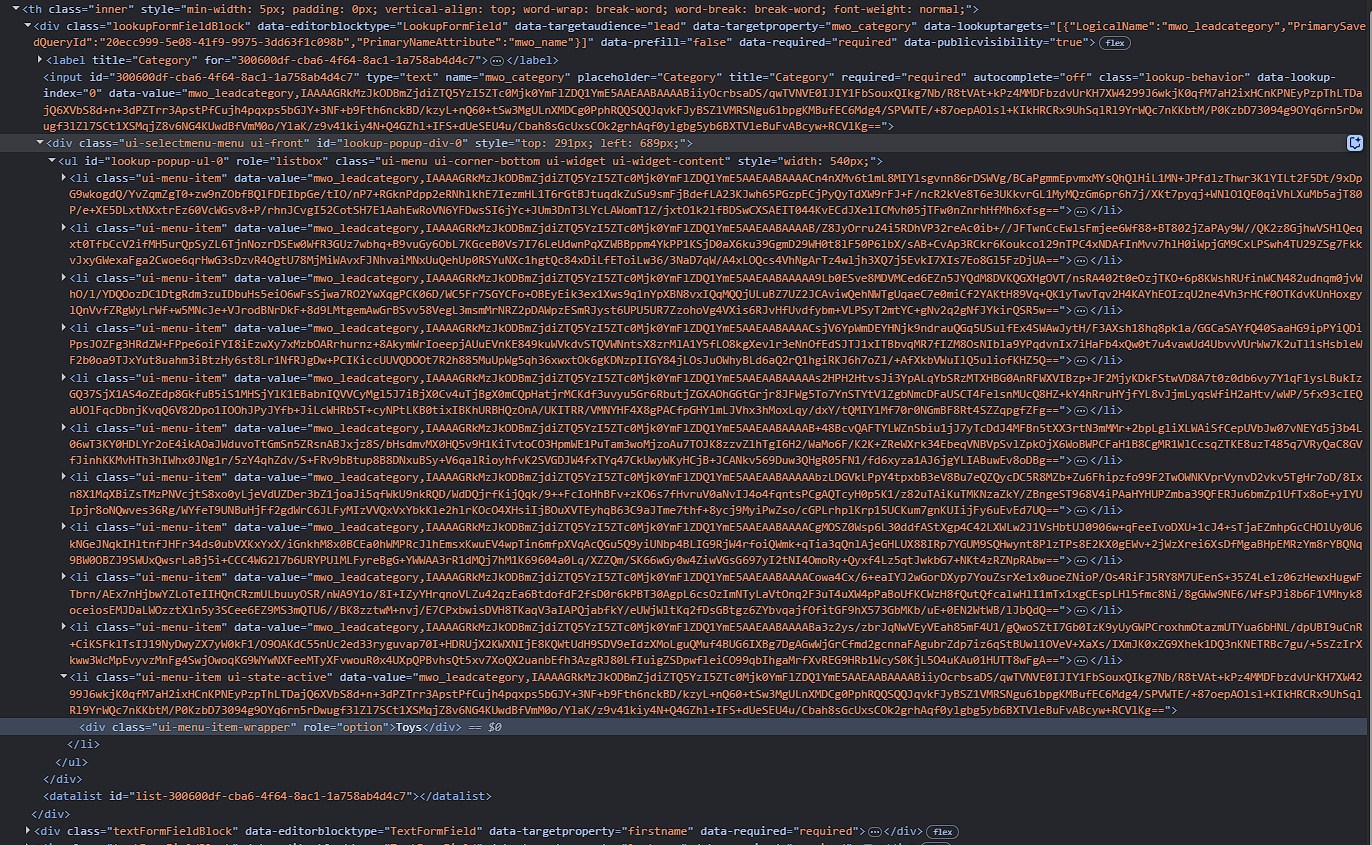Image resolution: width=1372 pixels, height=845 pixels.
Task: Expand the label title="Category" node
Action: [39, 60]
